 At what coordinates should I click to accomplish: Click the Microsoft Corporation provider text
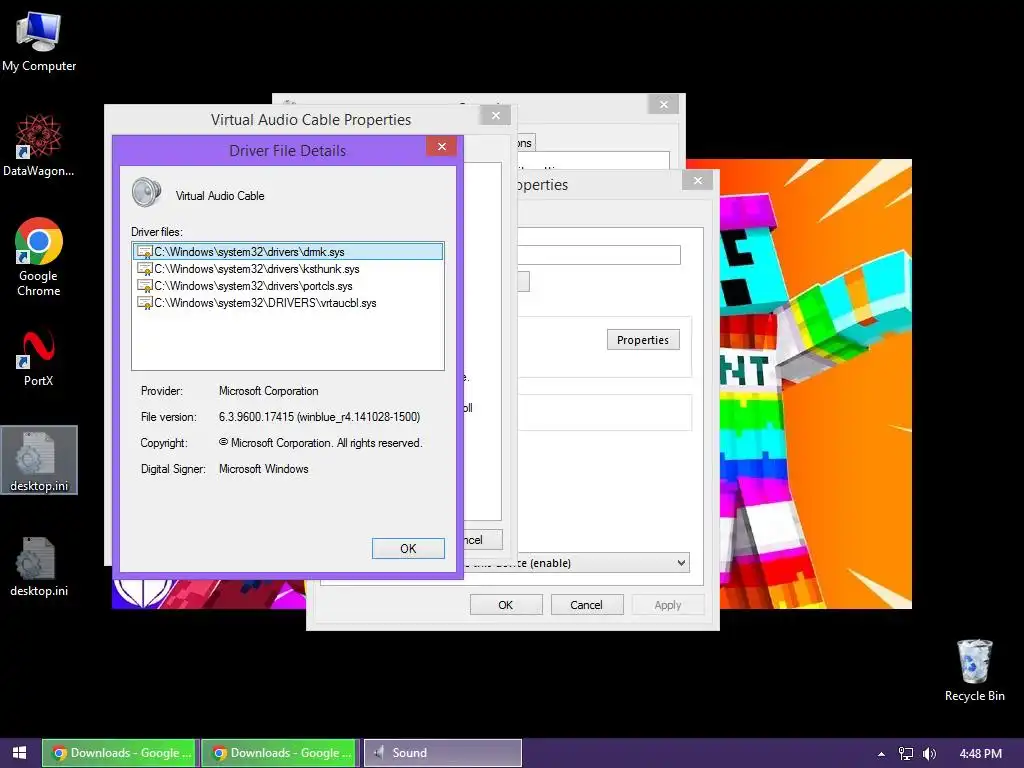[268, 391]
